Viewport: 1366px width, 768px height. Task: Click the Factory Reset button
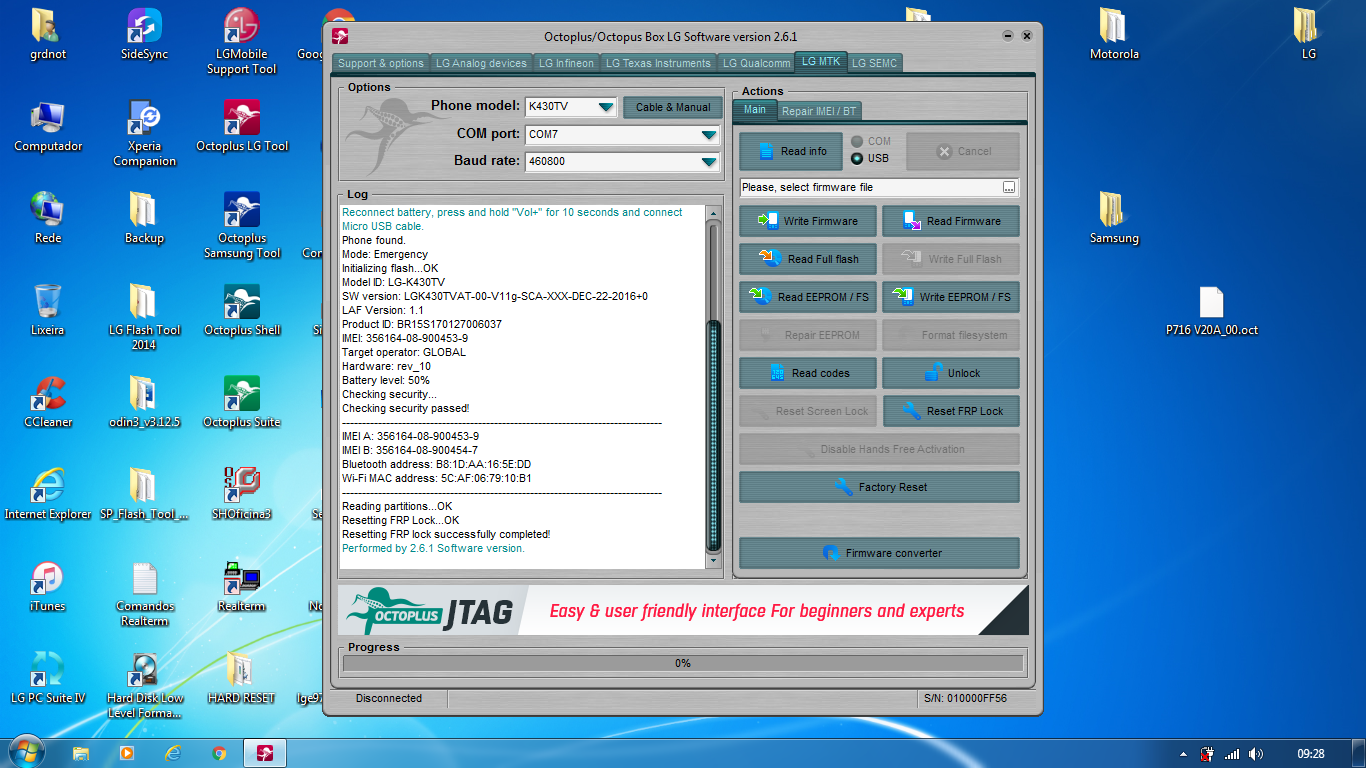[879, 487]
